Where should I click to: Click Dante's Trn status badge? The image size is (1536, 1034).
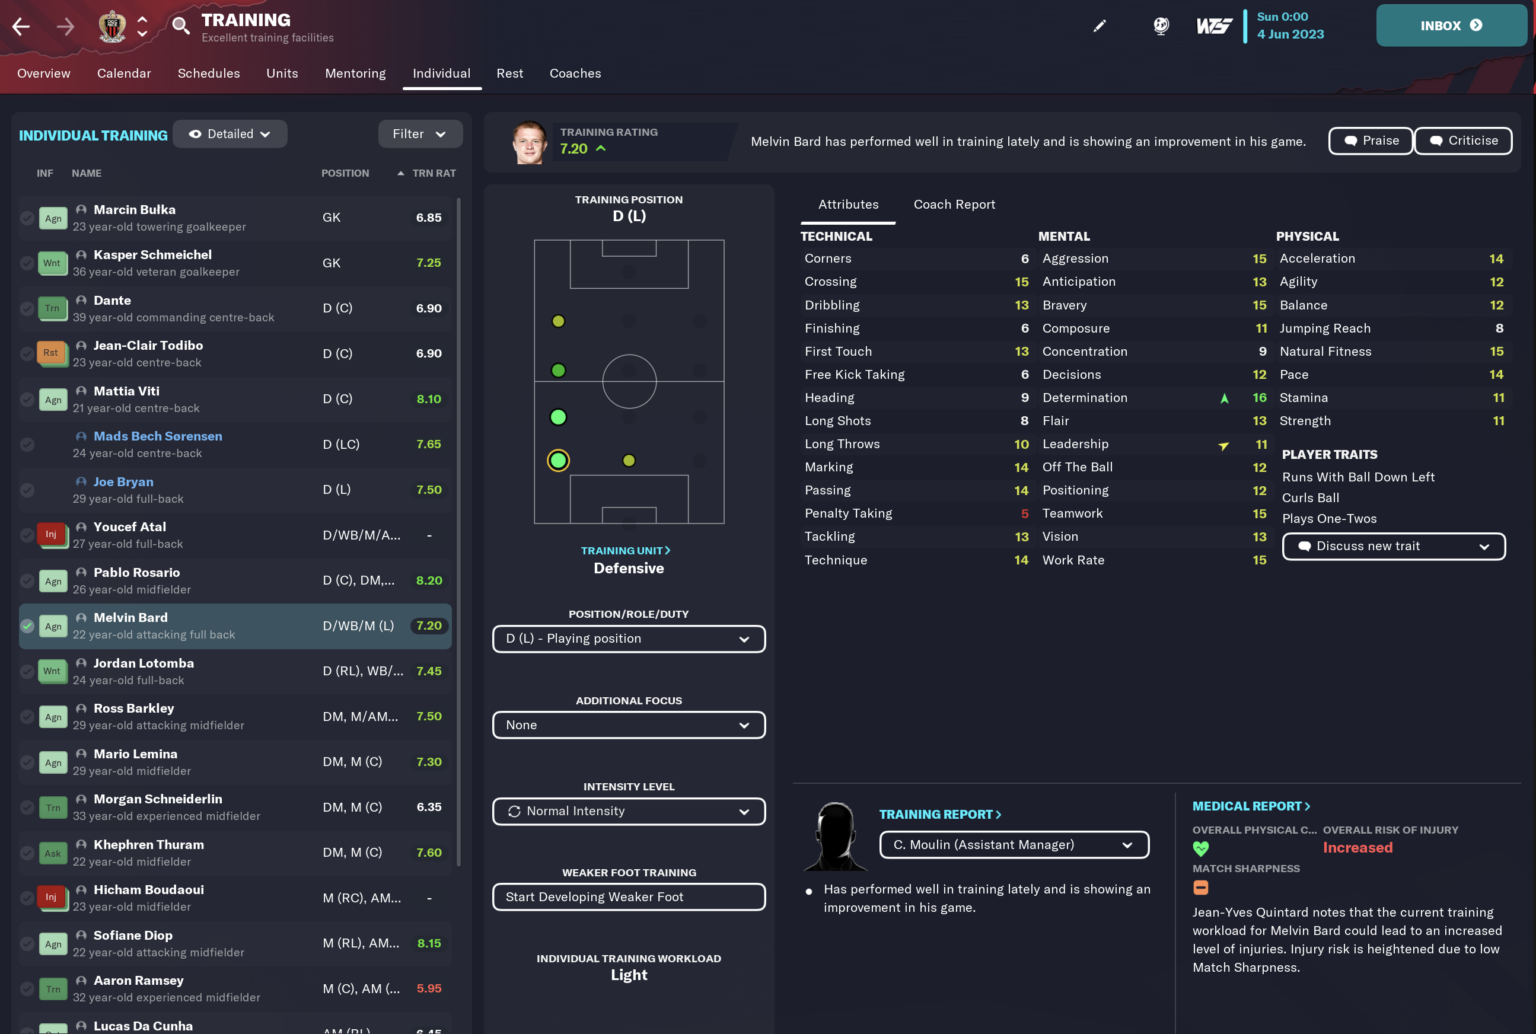tap(52, 308)
